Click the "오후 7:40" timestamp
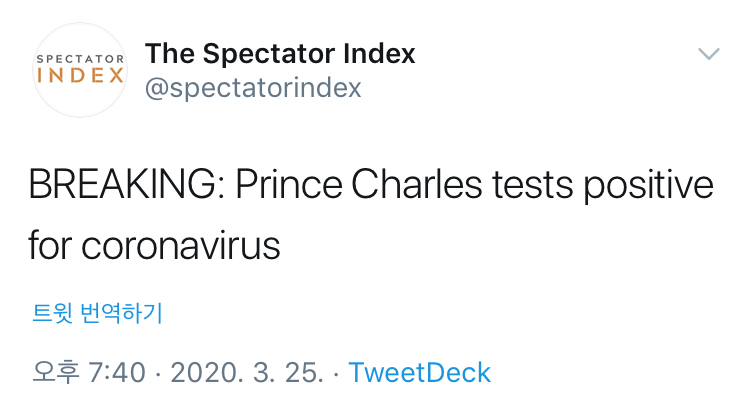Image resolution: width=750 pixels, height=413 pixels. coord(89,373)
